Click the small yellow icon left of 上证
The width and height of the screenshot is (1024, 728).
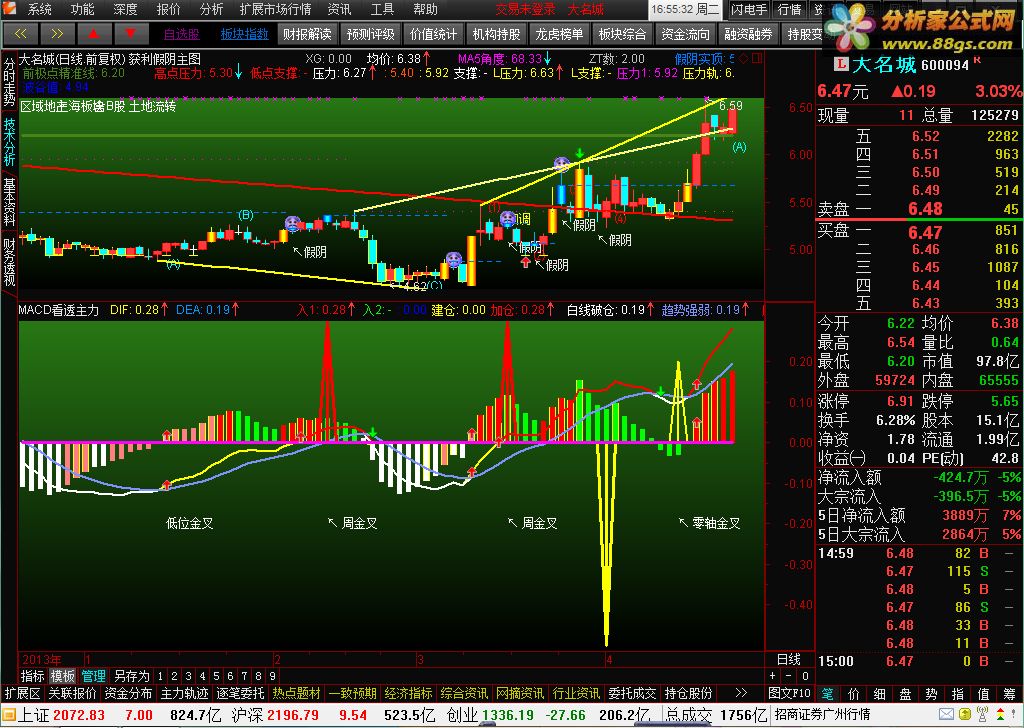(x=8, y=714)
